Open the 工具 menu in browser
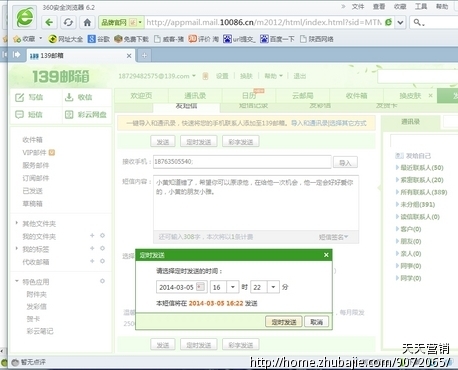This screenshot has width=458, height=370. click(x=421, y=7)
